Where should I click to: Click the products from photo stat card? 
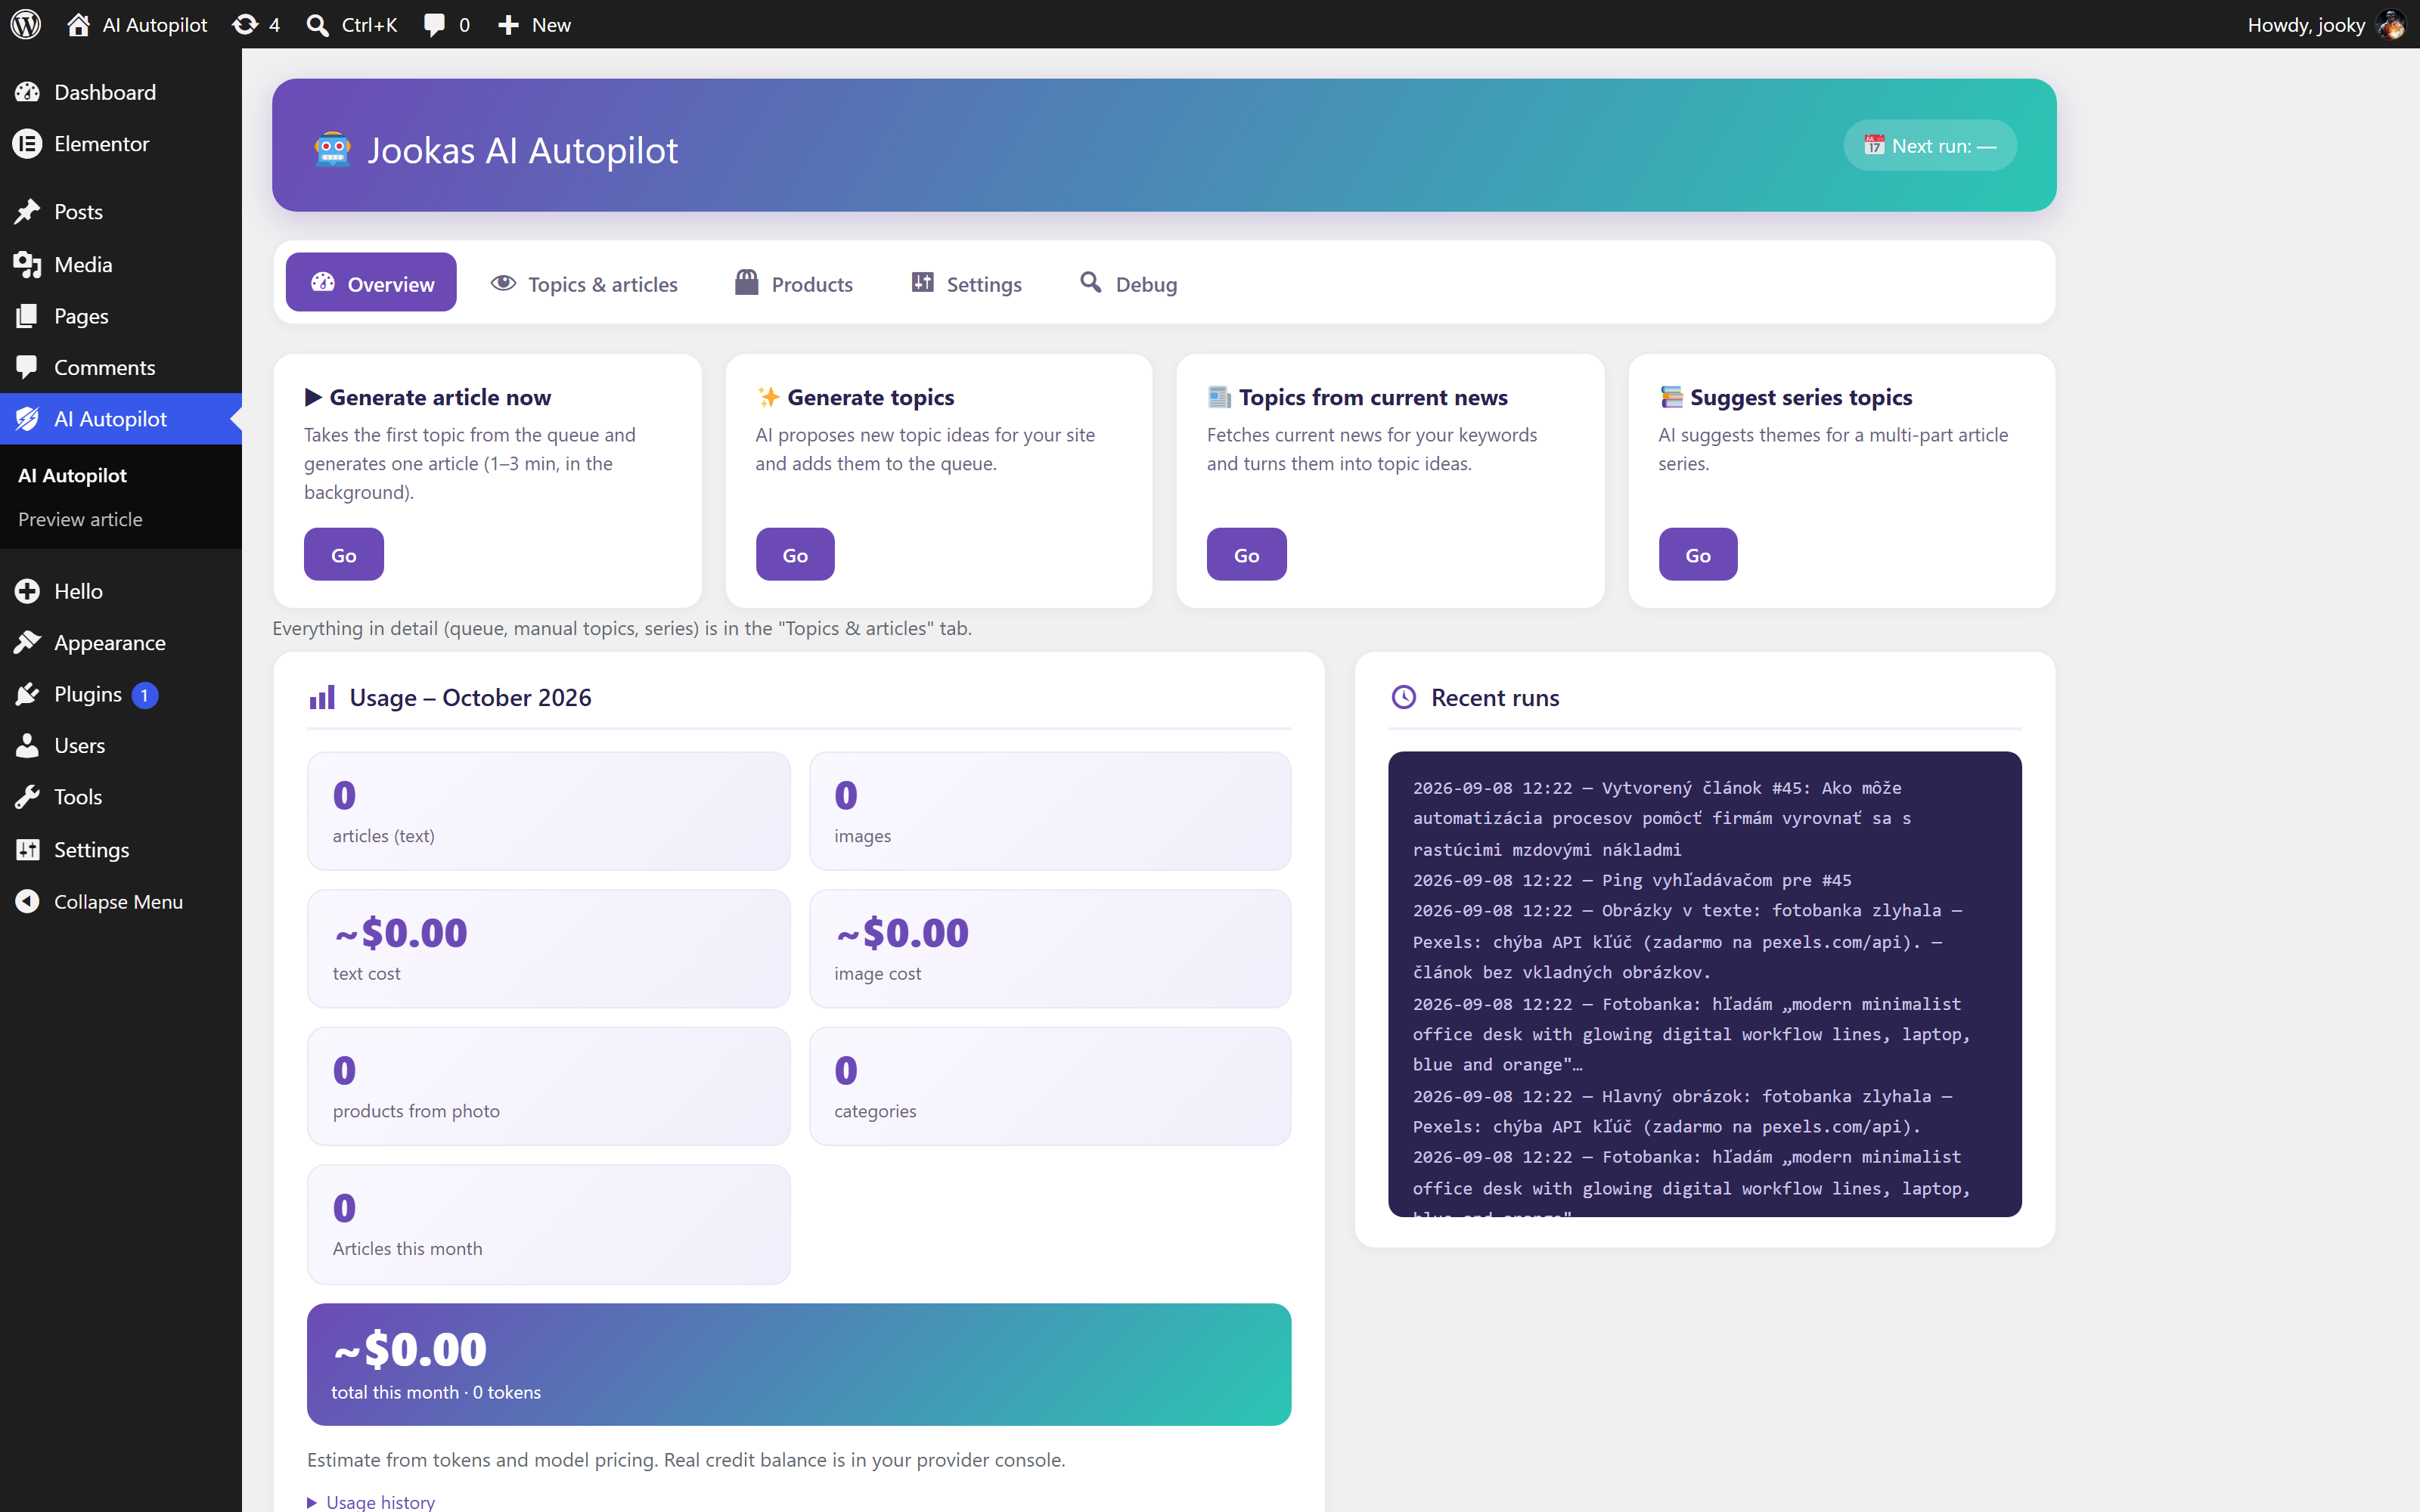[x=549, y=1087]
